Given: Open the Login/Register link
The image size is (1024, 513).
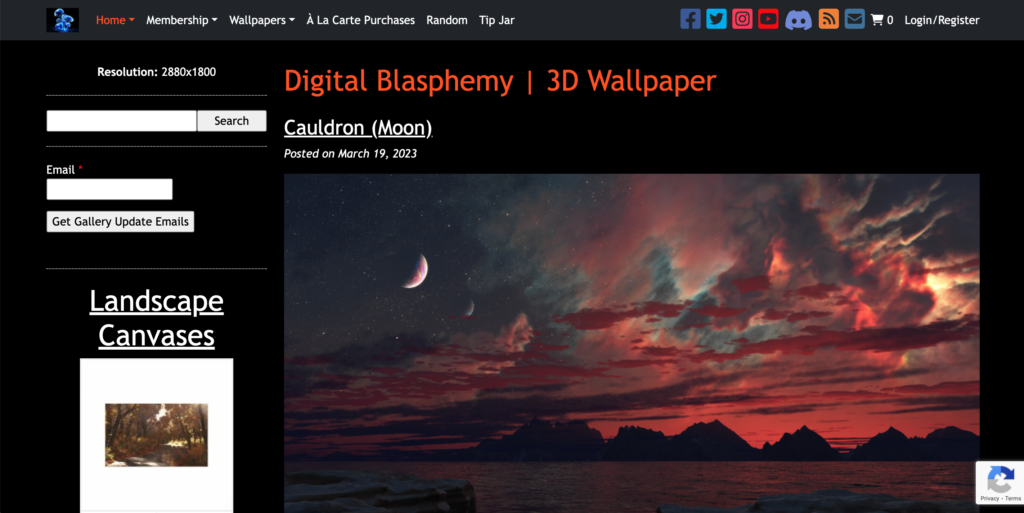Looking at the screenshot, I should [942, 20].
